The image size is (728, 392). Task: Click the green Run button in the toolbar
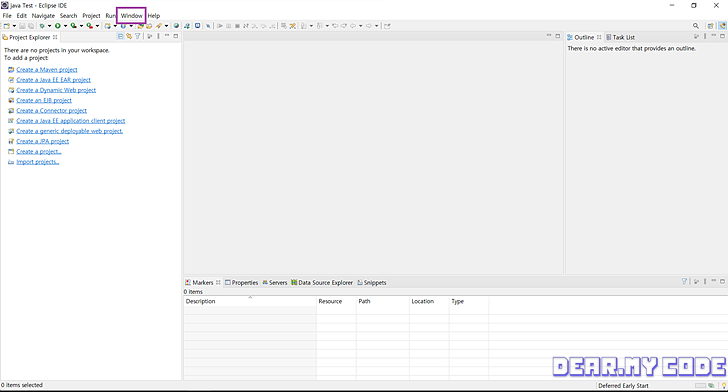click(58, 26)
